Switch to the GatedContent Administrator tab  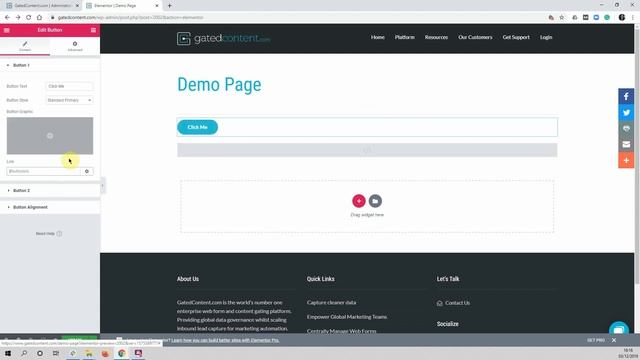(x=42, y=6)
